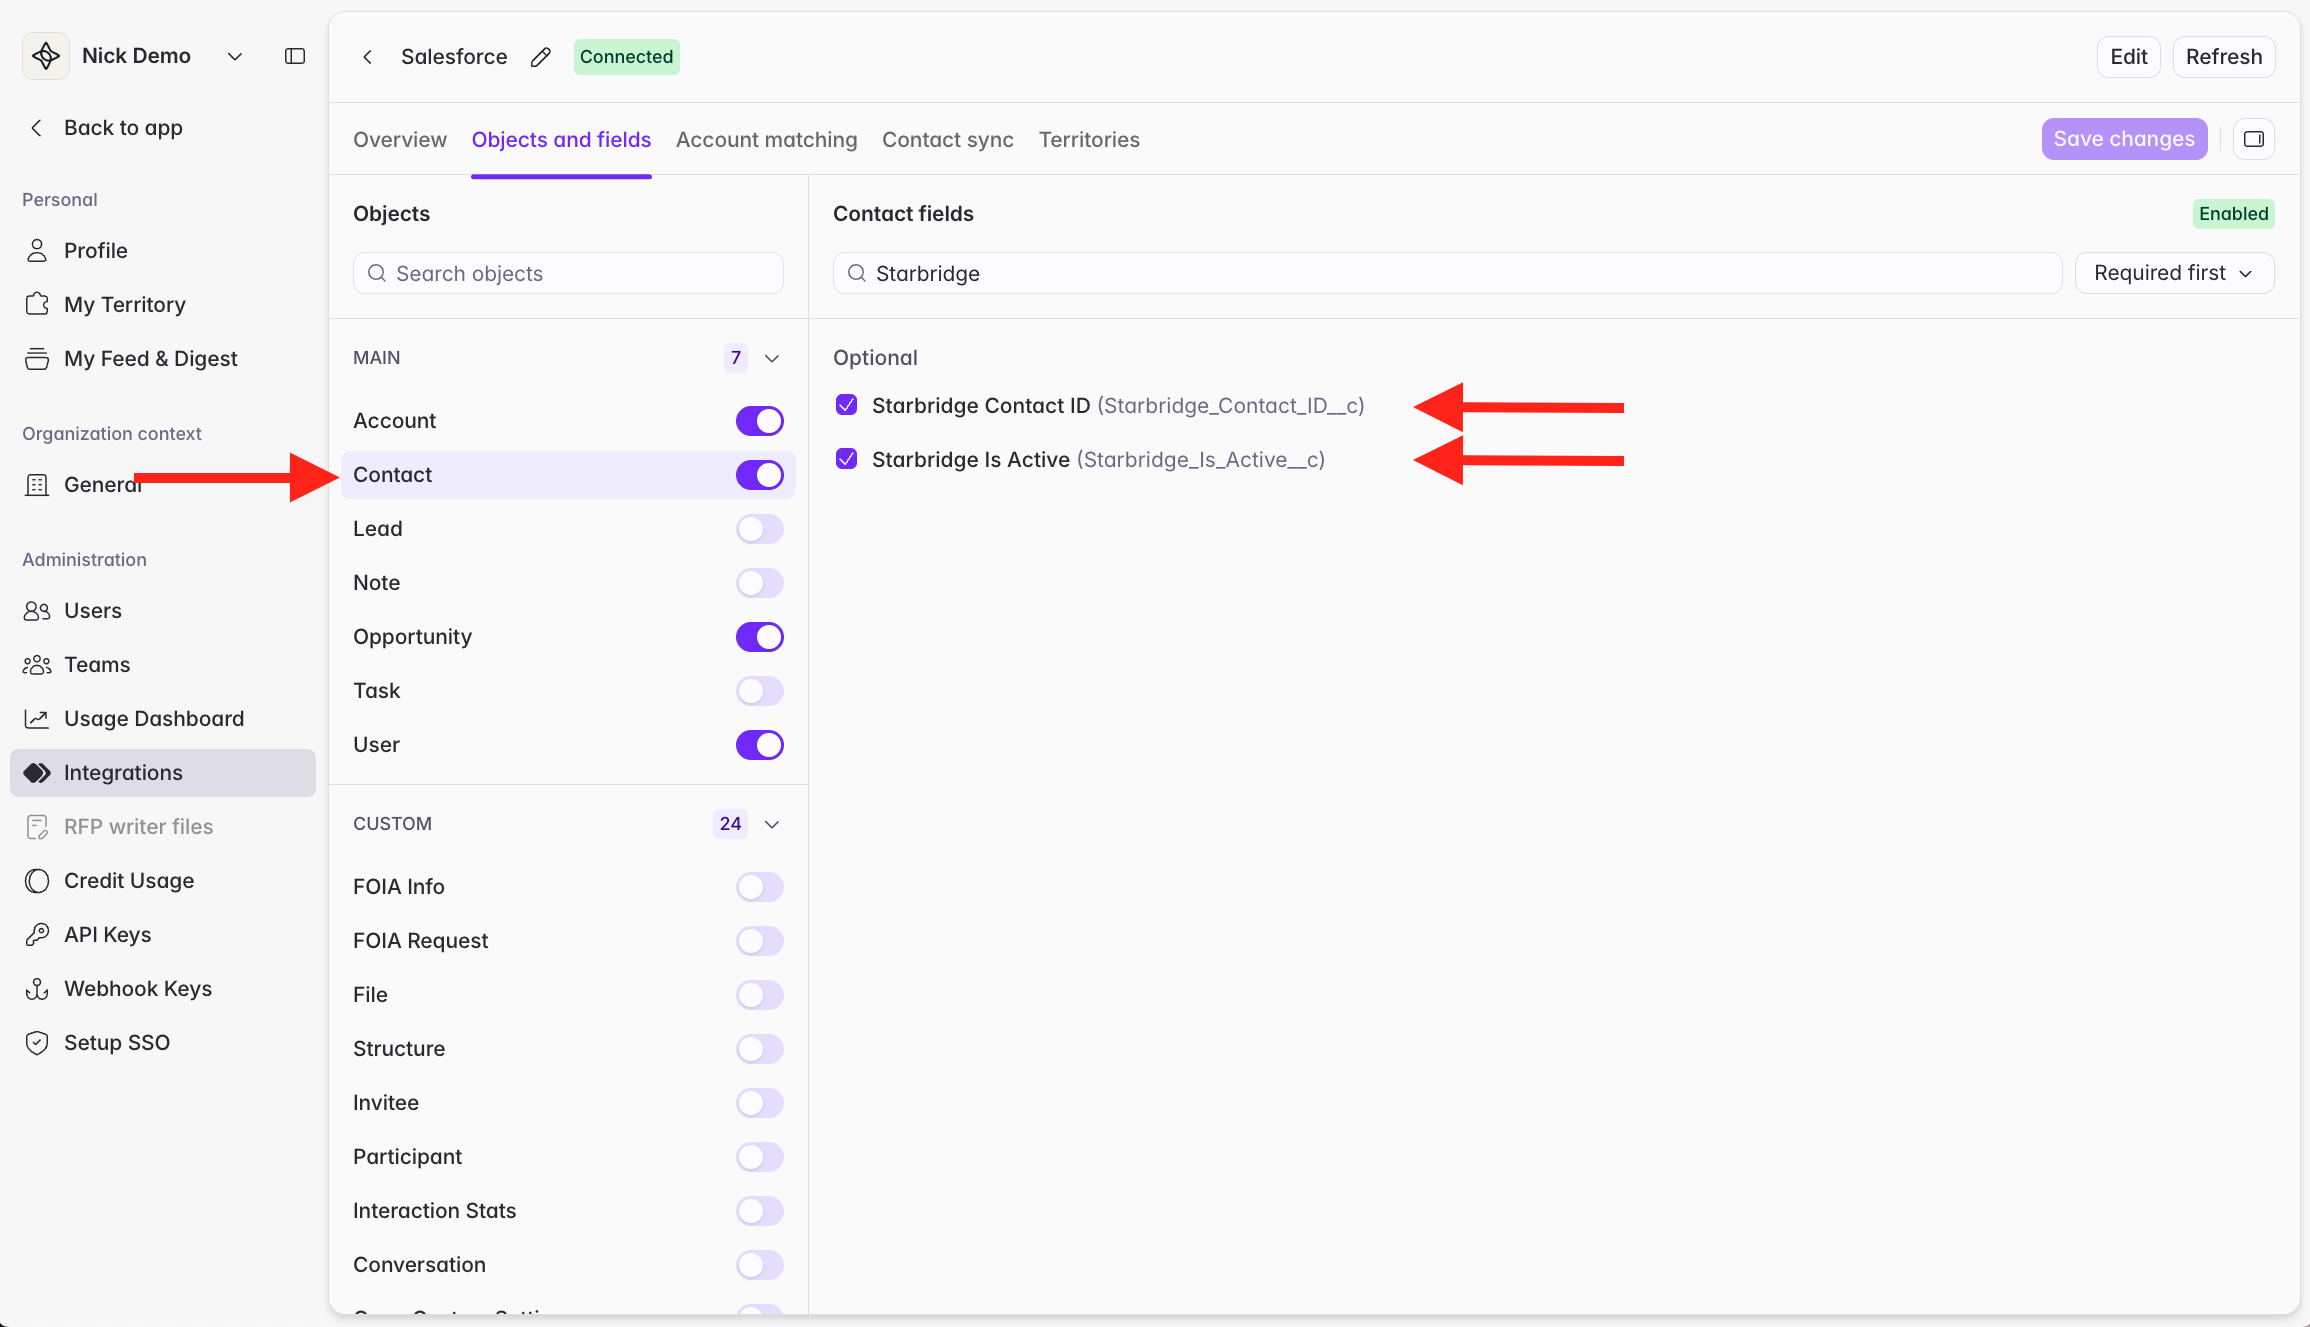
Task: Open the Nick Demo workspace dropdown
Action: [x=235, y=56]
